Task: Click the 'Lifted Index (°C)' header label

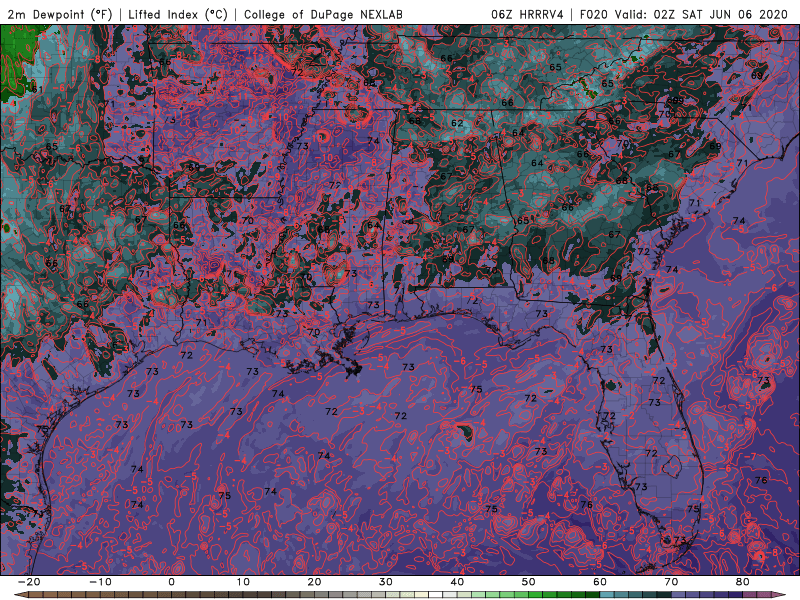Action: [x=178, y=14]
